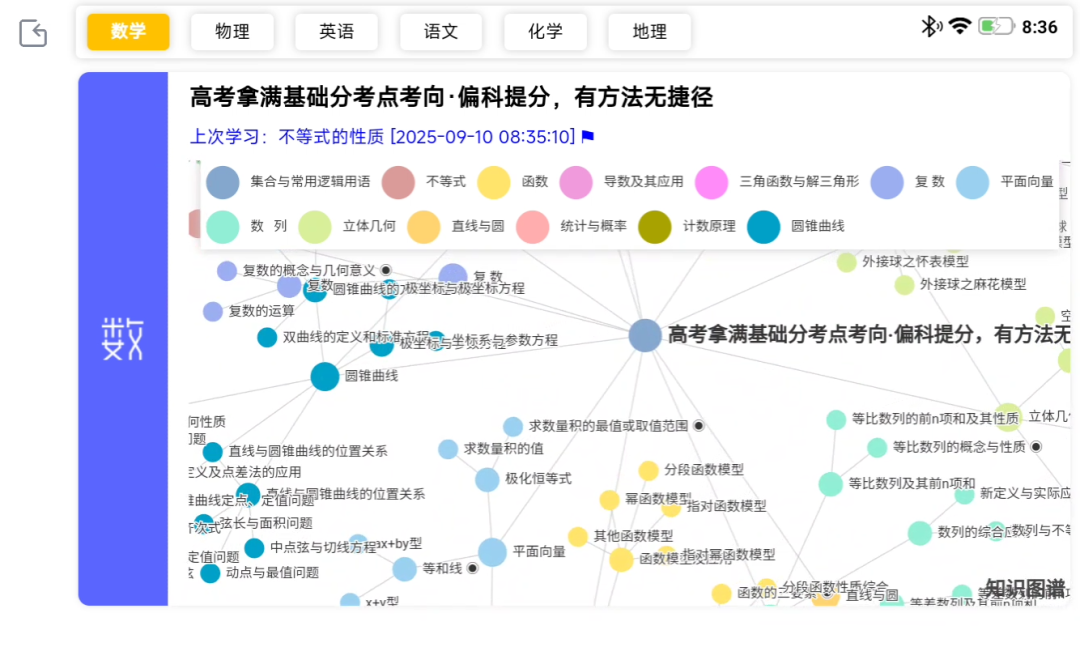Toggle marker beside 求数量积的最值或取值范围
This screenshot has width=1080, height=647.
698,426
